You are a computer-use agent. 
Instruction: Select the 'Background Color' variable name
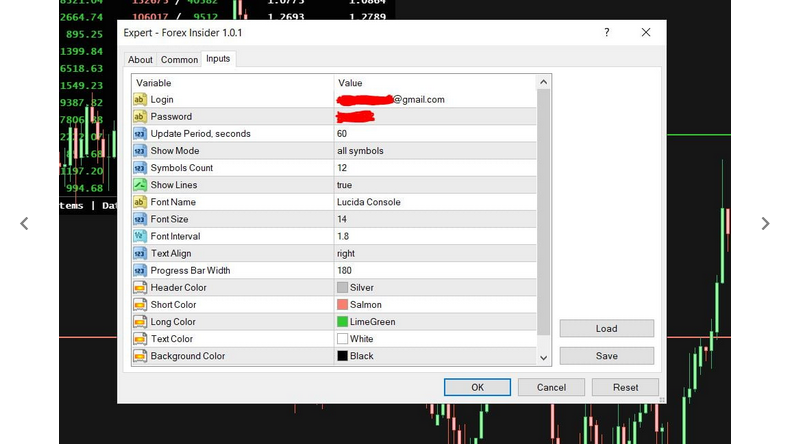188,356
